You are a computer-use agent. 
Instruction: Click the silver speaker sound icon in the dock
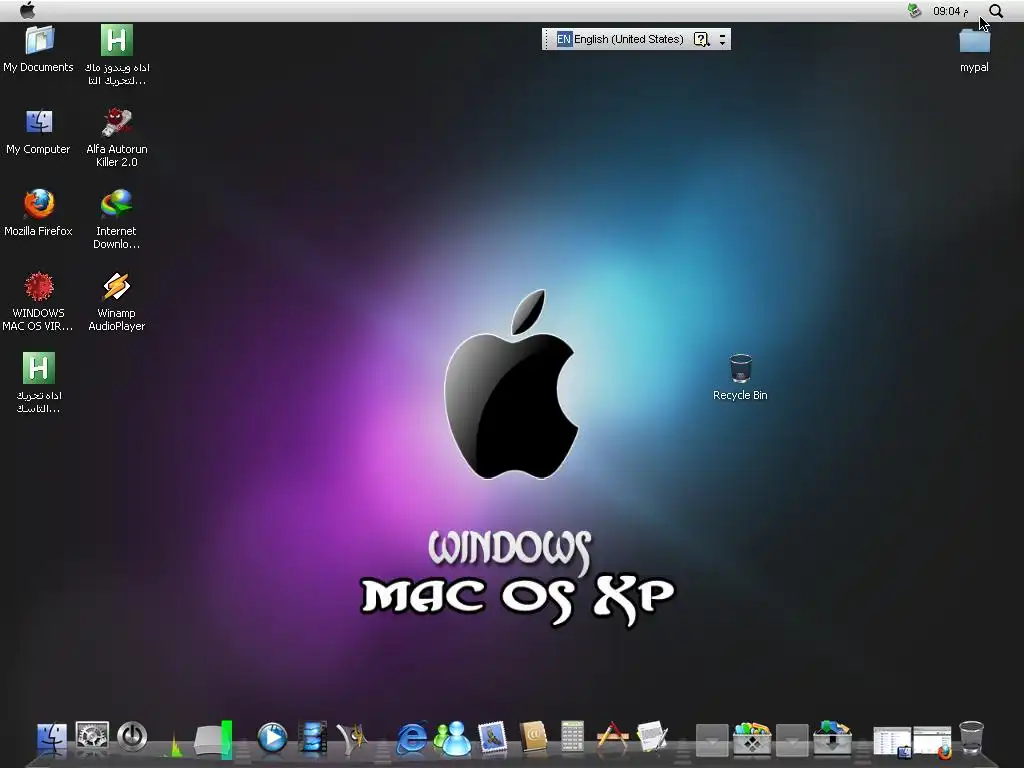tap(351, 739)
